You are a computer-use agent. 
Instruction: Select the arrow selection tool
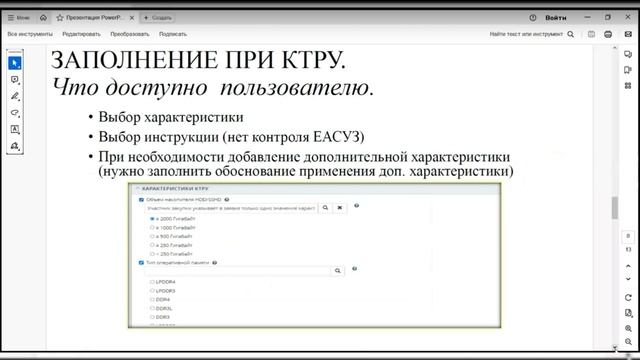click(x=15, y=63)
